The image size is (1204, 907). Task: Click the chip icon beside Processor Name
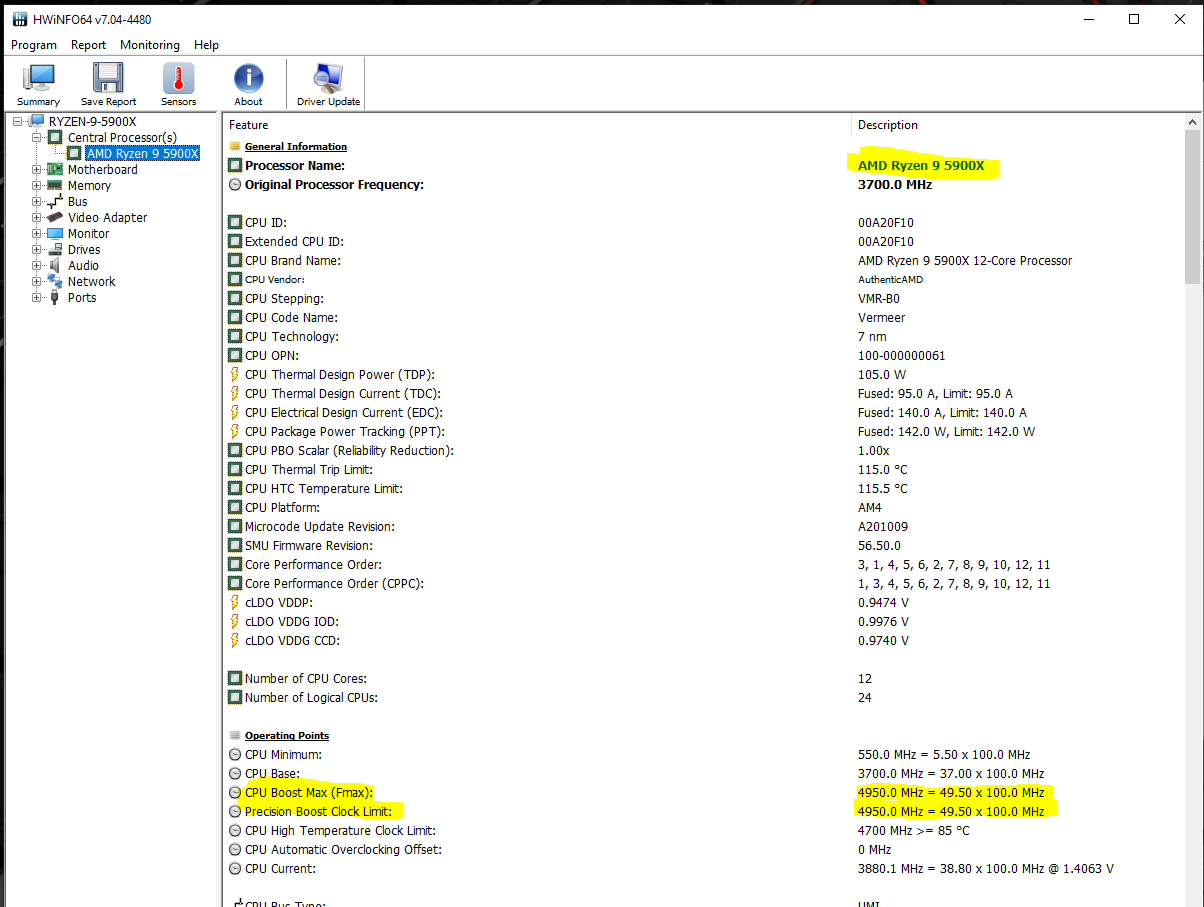[235, 165]
